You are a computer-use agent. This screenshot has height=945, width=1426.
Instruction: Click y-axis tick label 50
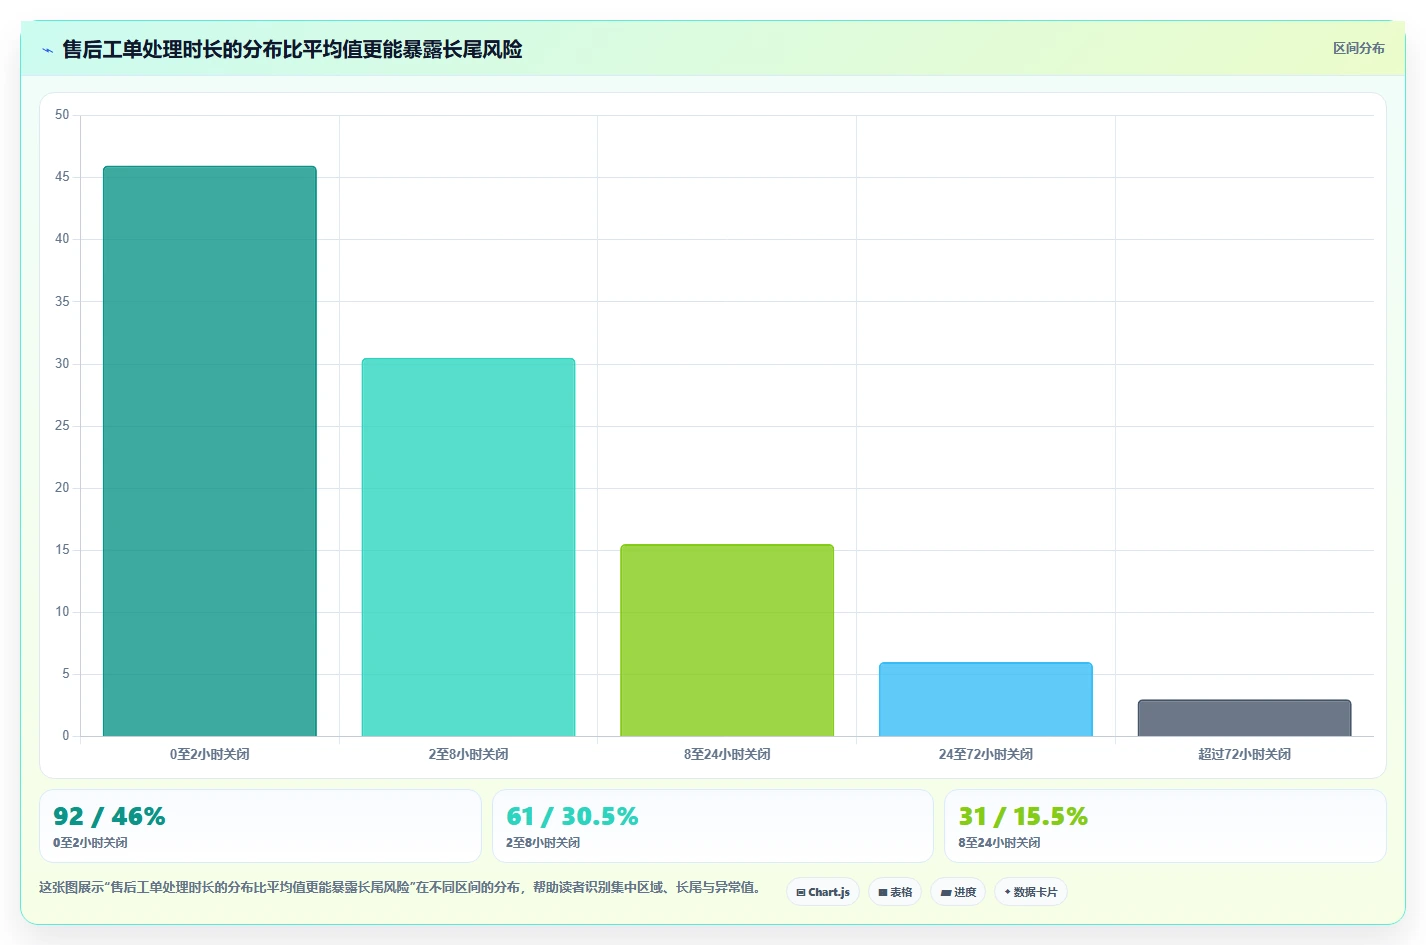[62, 115]
